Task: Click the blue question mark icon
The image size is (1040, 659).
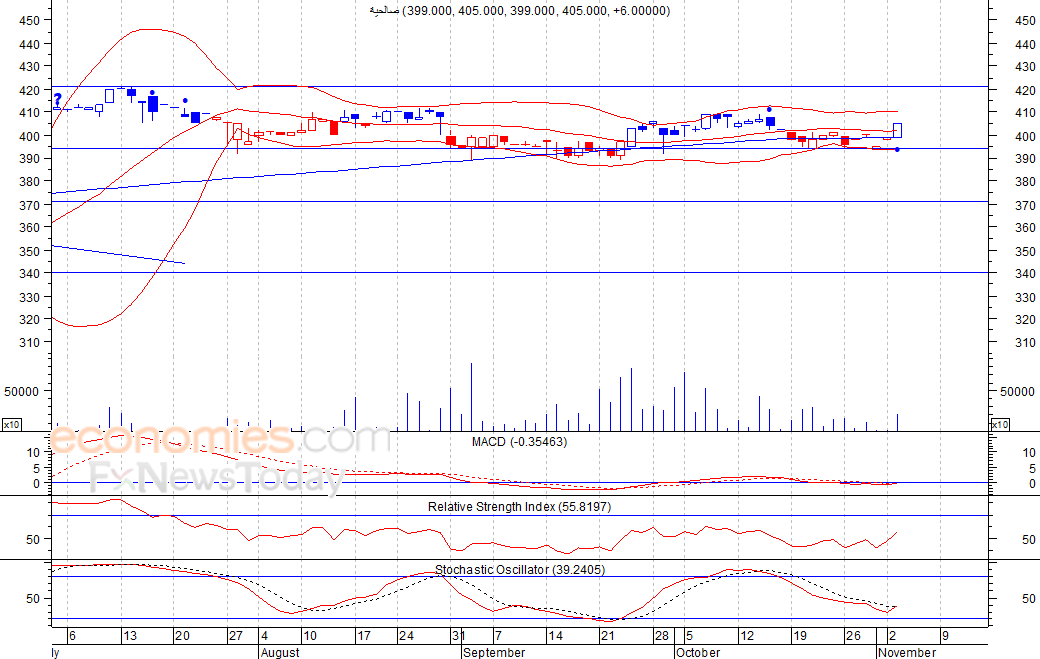Action: click(x=58, y=100)
